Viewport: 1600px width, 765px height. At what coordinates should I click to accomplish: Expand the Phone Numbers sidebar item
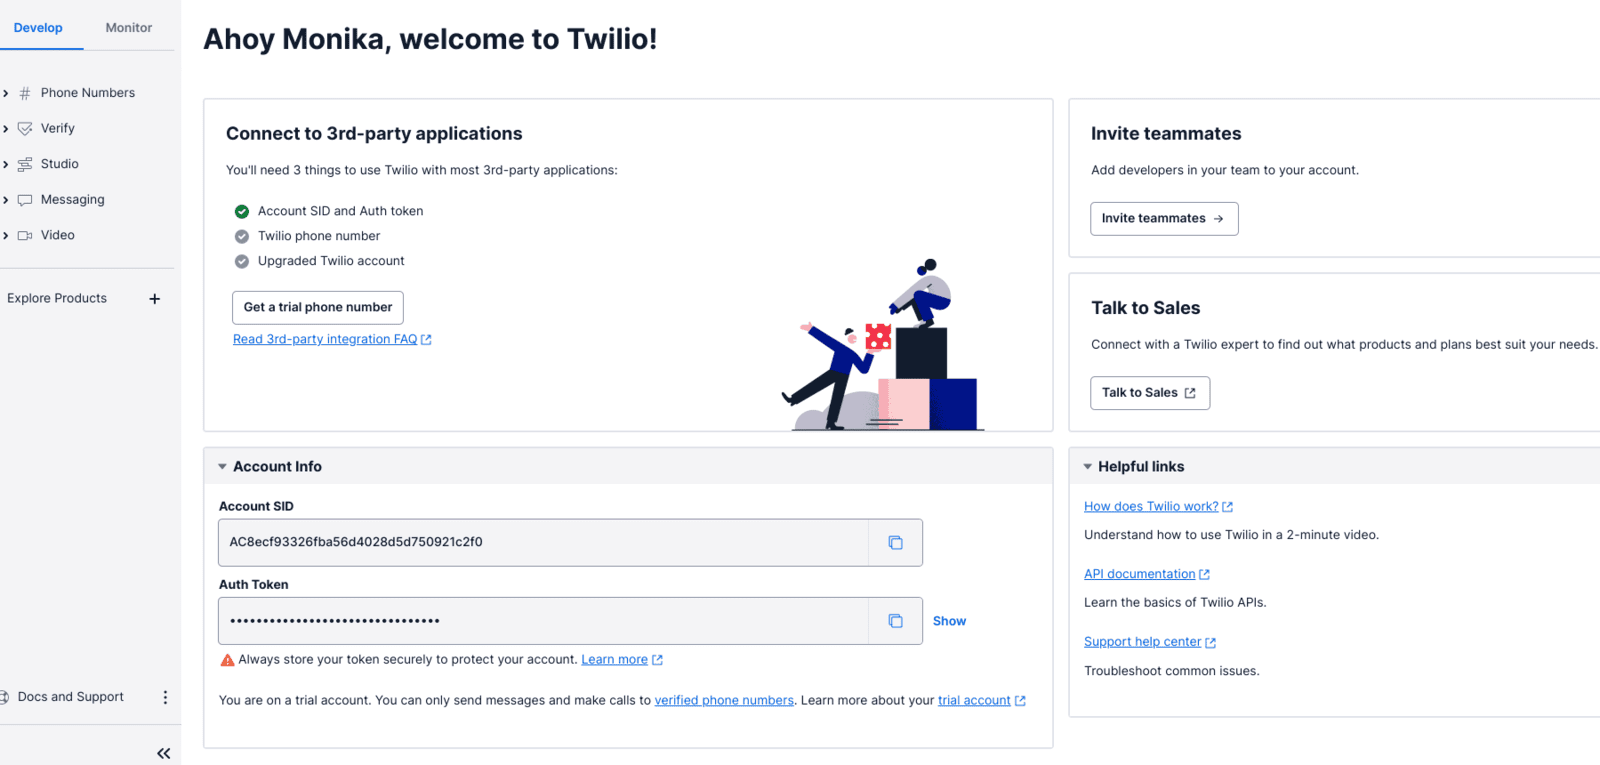pyautogui.click(x=6, y=93)
